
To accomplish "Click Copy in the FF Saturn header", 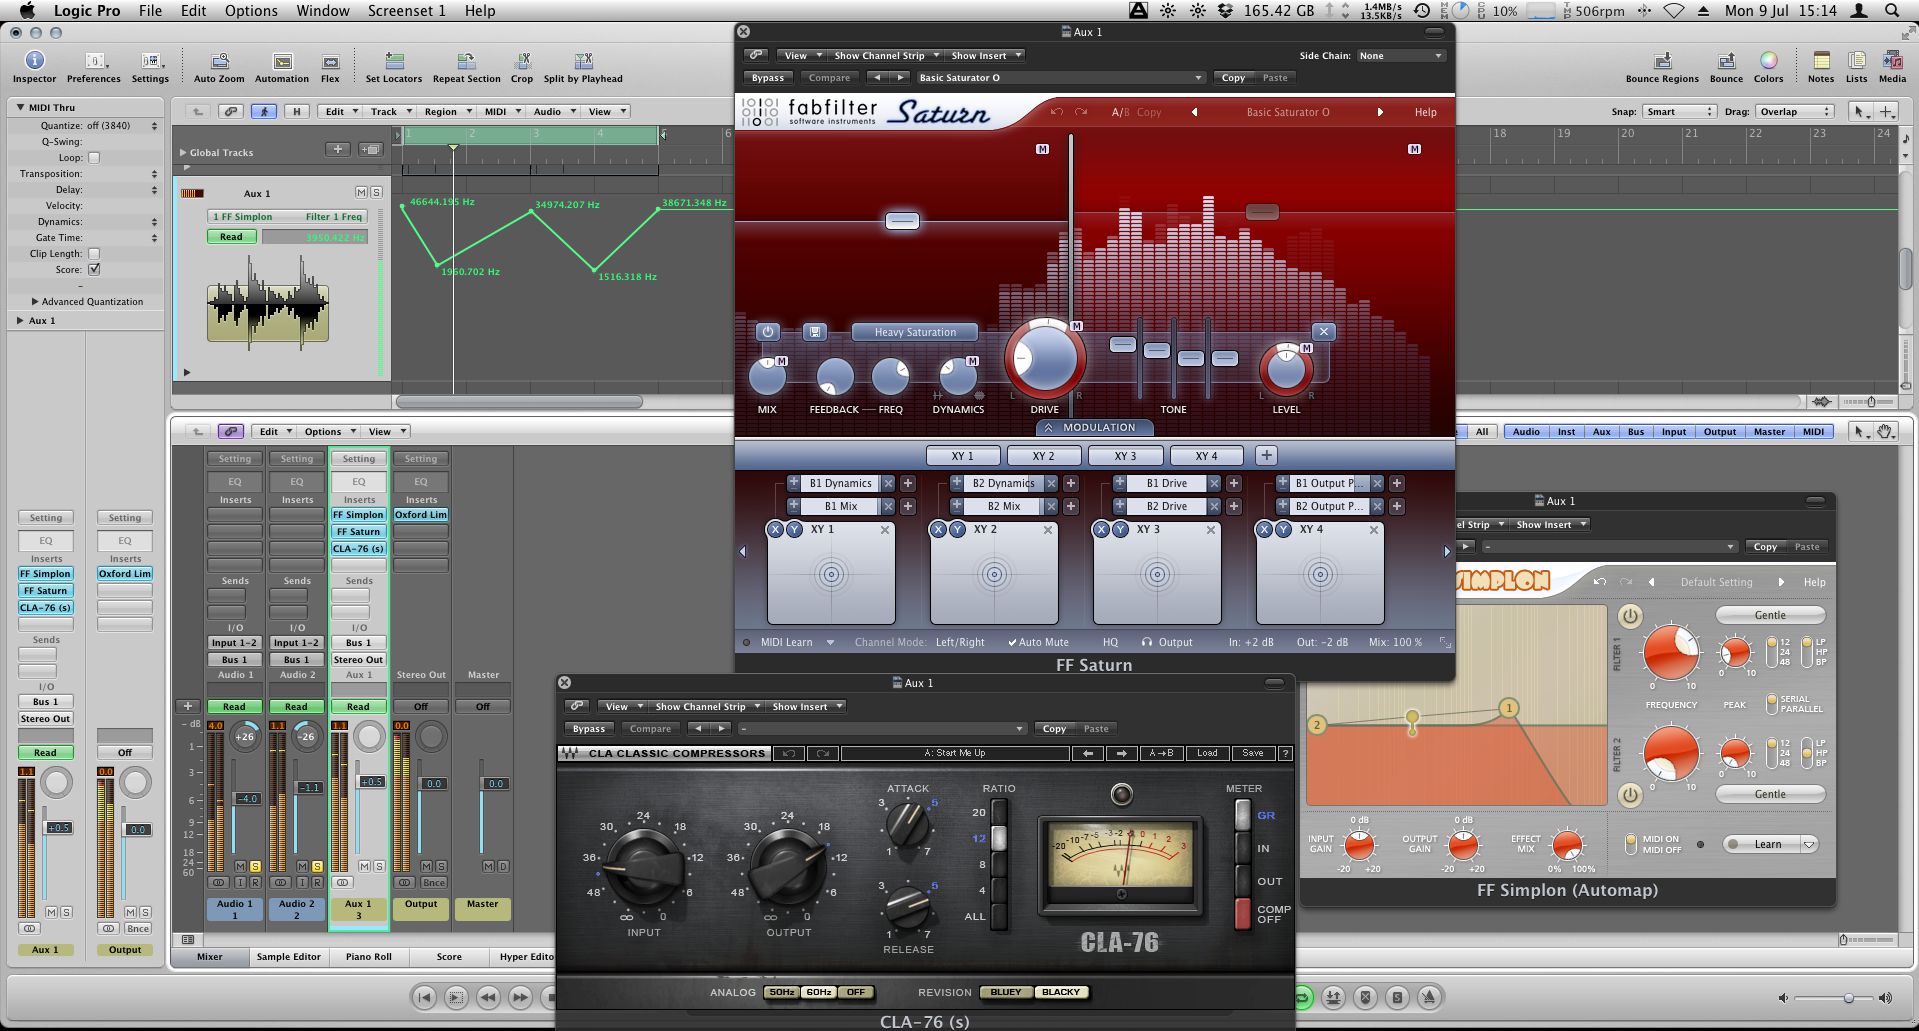I will [x=1233, y=77].
